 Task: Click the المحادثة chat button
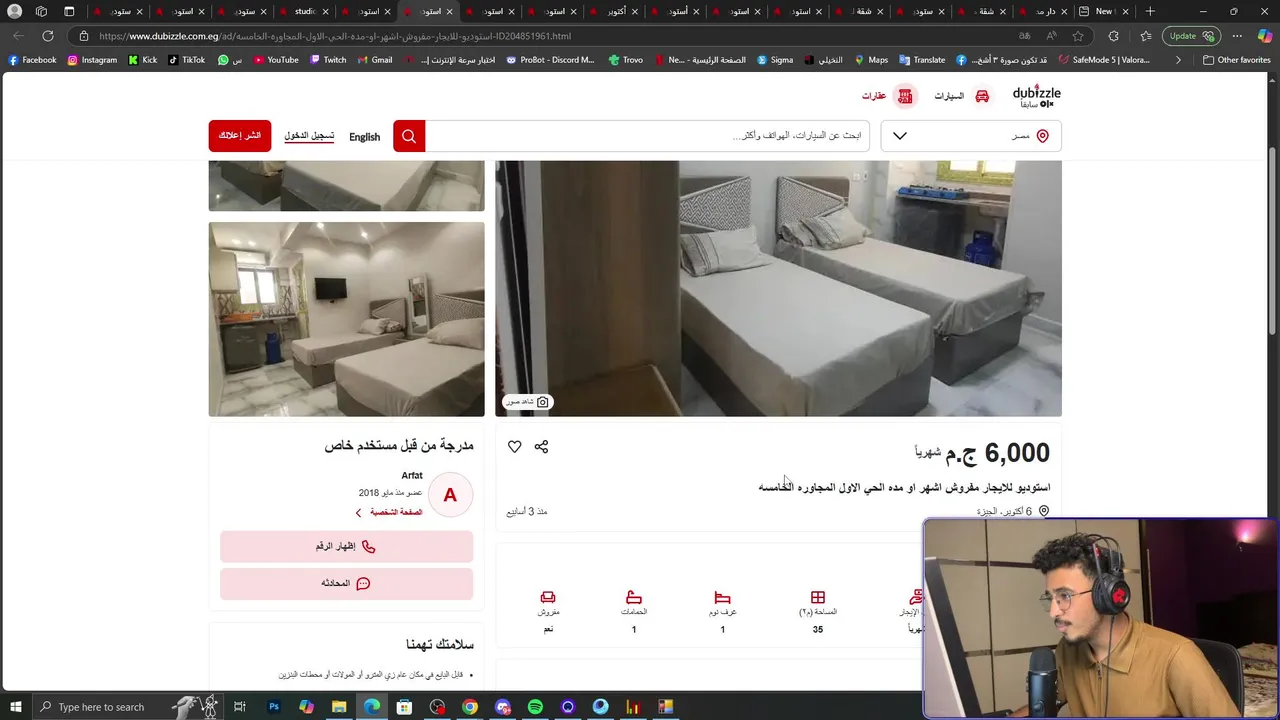(x=346, y=584)
